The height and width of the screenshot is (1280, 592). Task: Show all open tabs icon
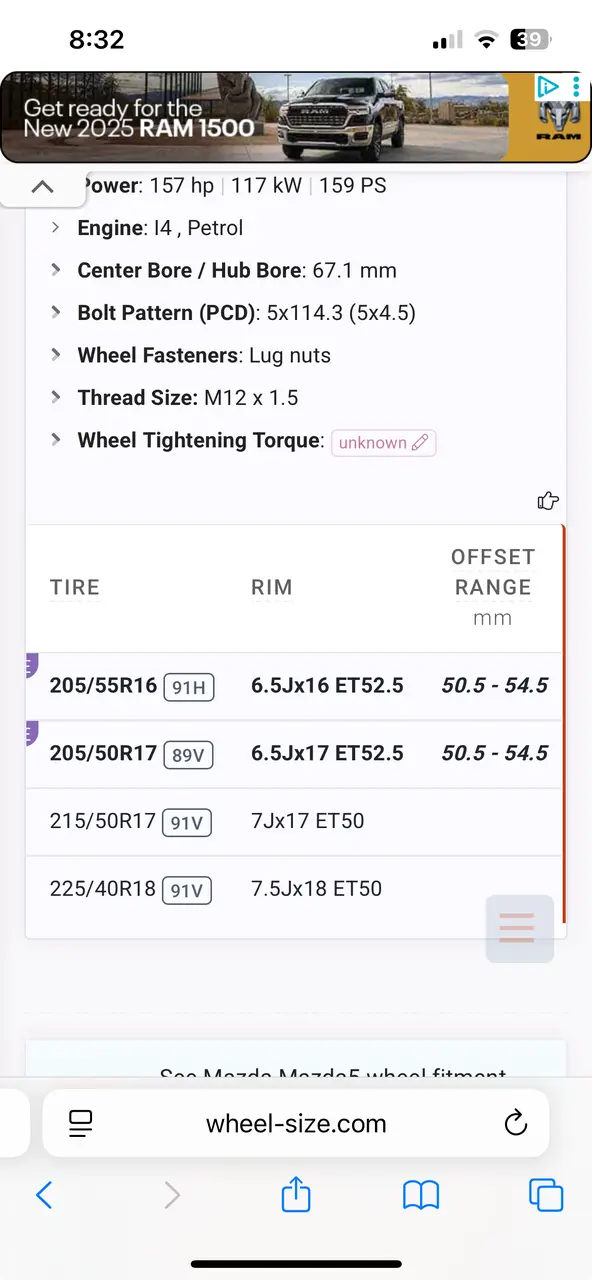tap(546, 1194)
